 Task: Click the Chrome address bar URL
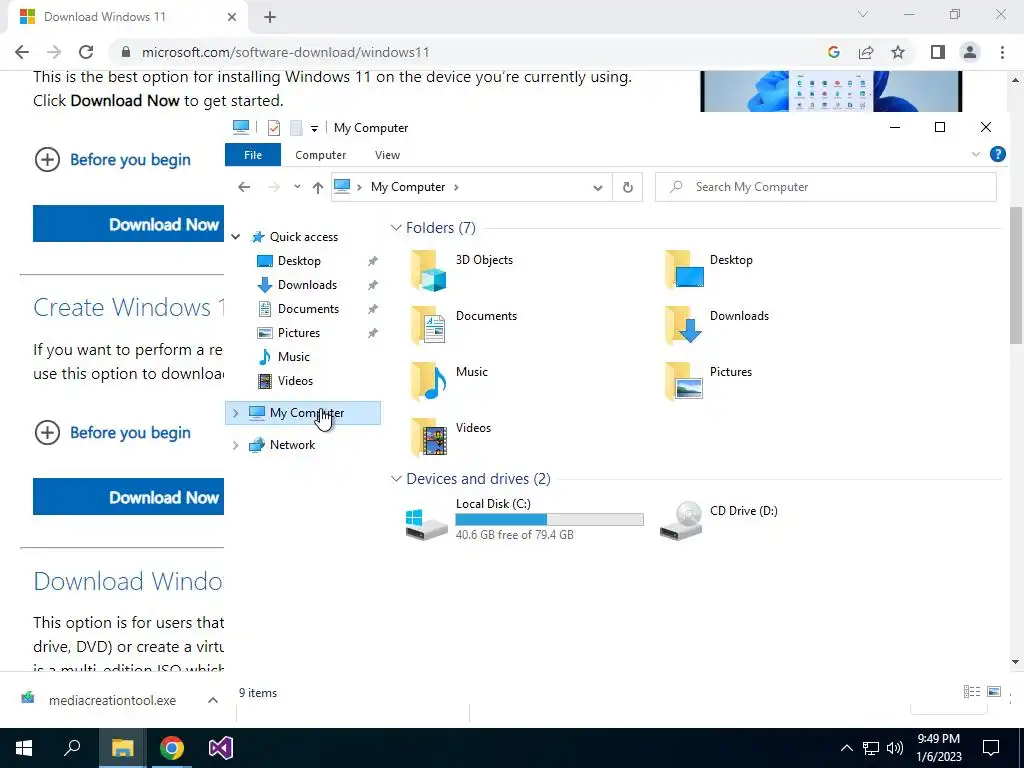click(285, 52)
